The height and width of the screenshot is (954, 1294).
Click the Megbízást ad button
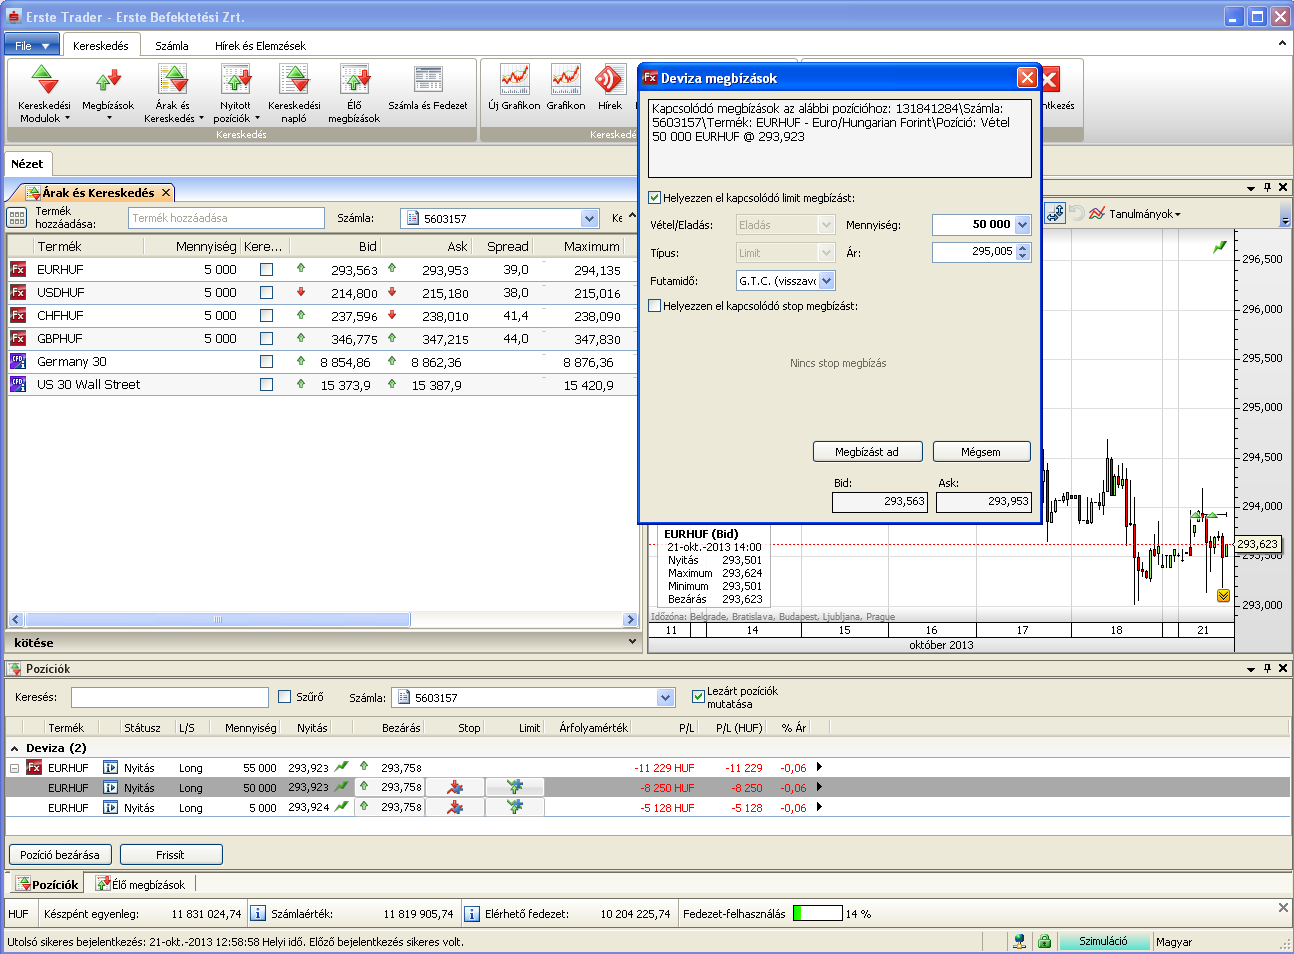(866, 452)
